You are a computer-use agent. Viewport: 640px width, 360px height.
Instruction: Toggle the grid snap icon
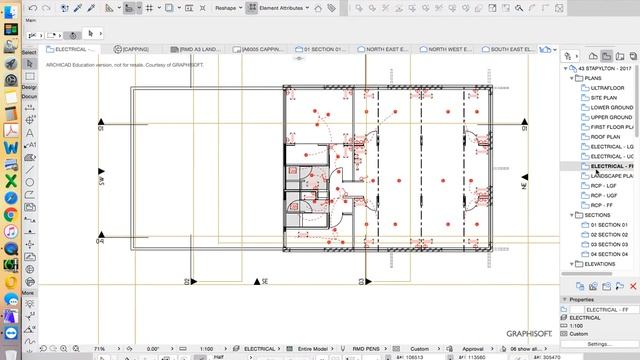click(149, 8)
